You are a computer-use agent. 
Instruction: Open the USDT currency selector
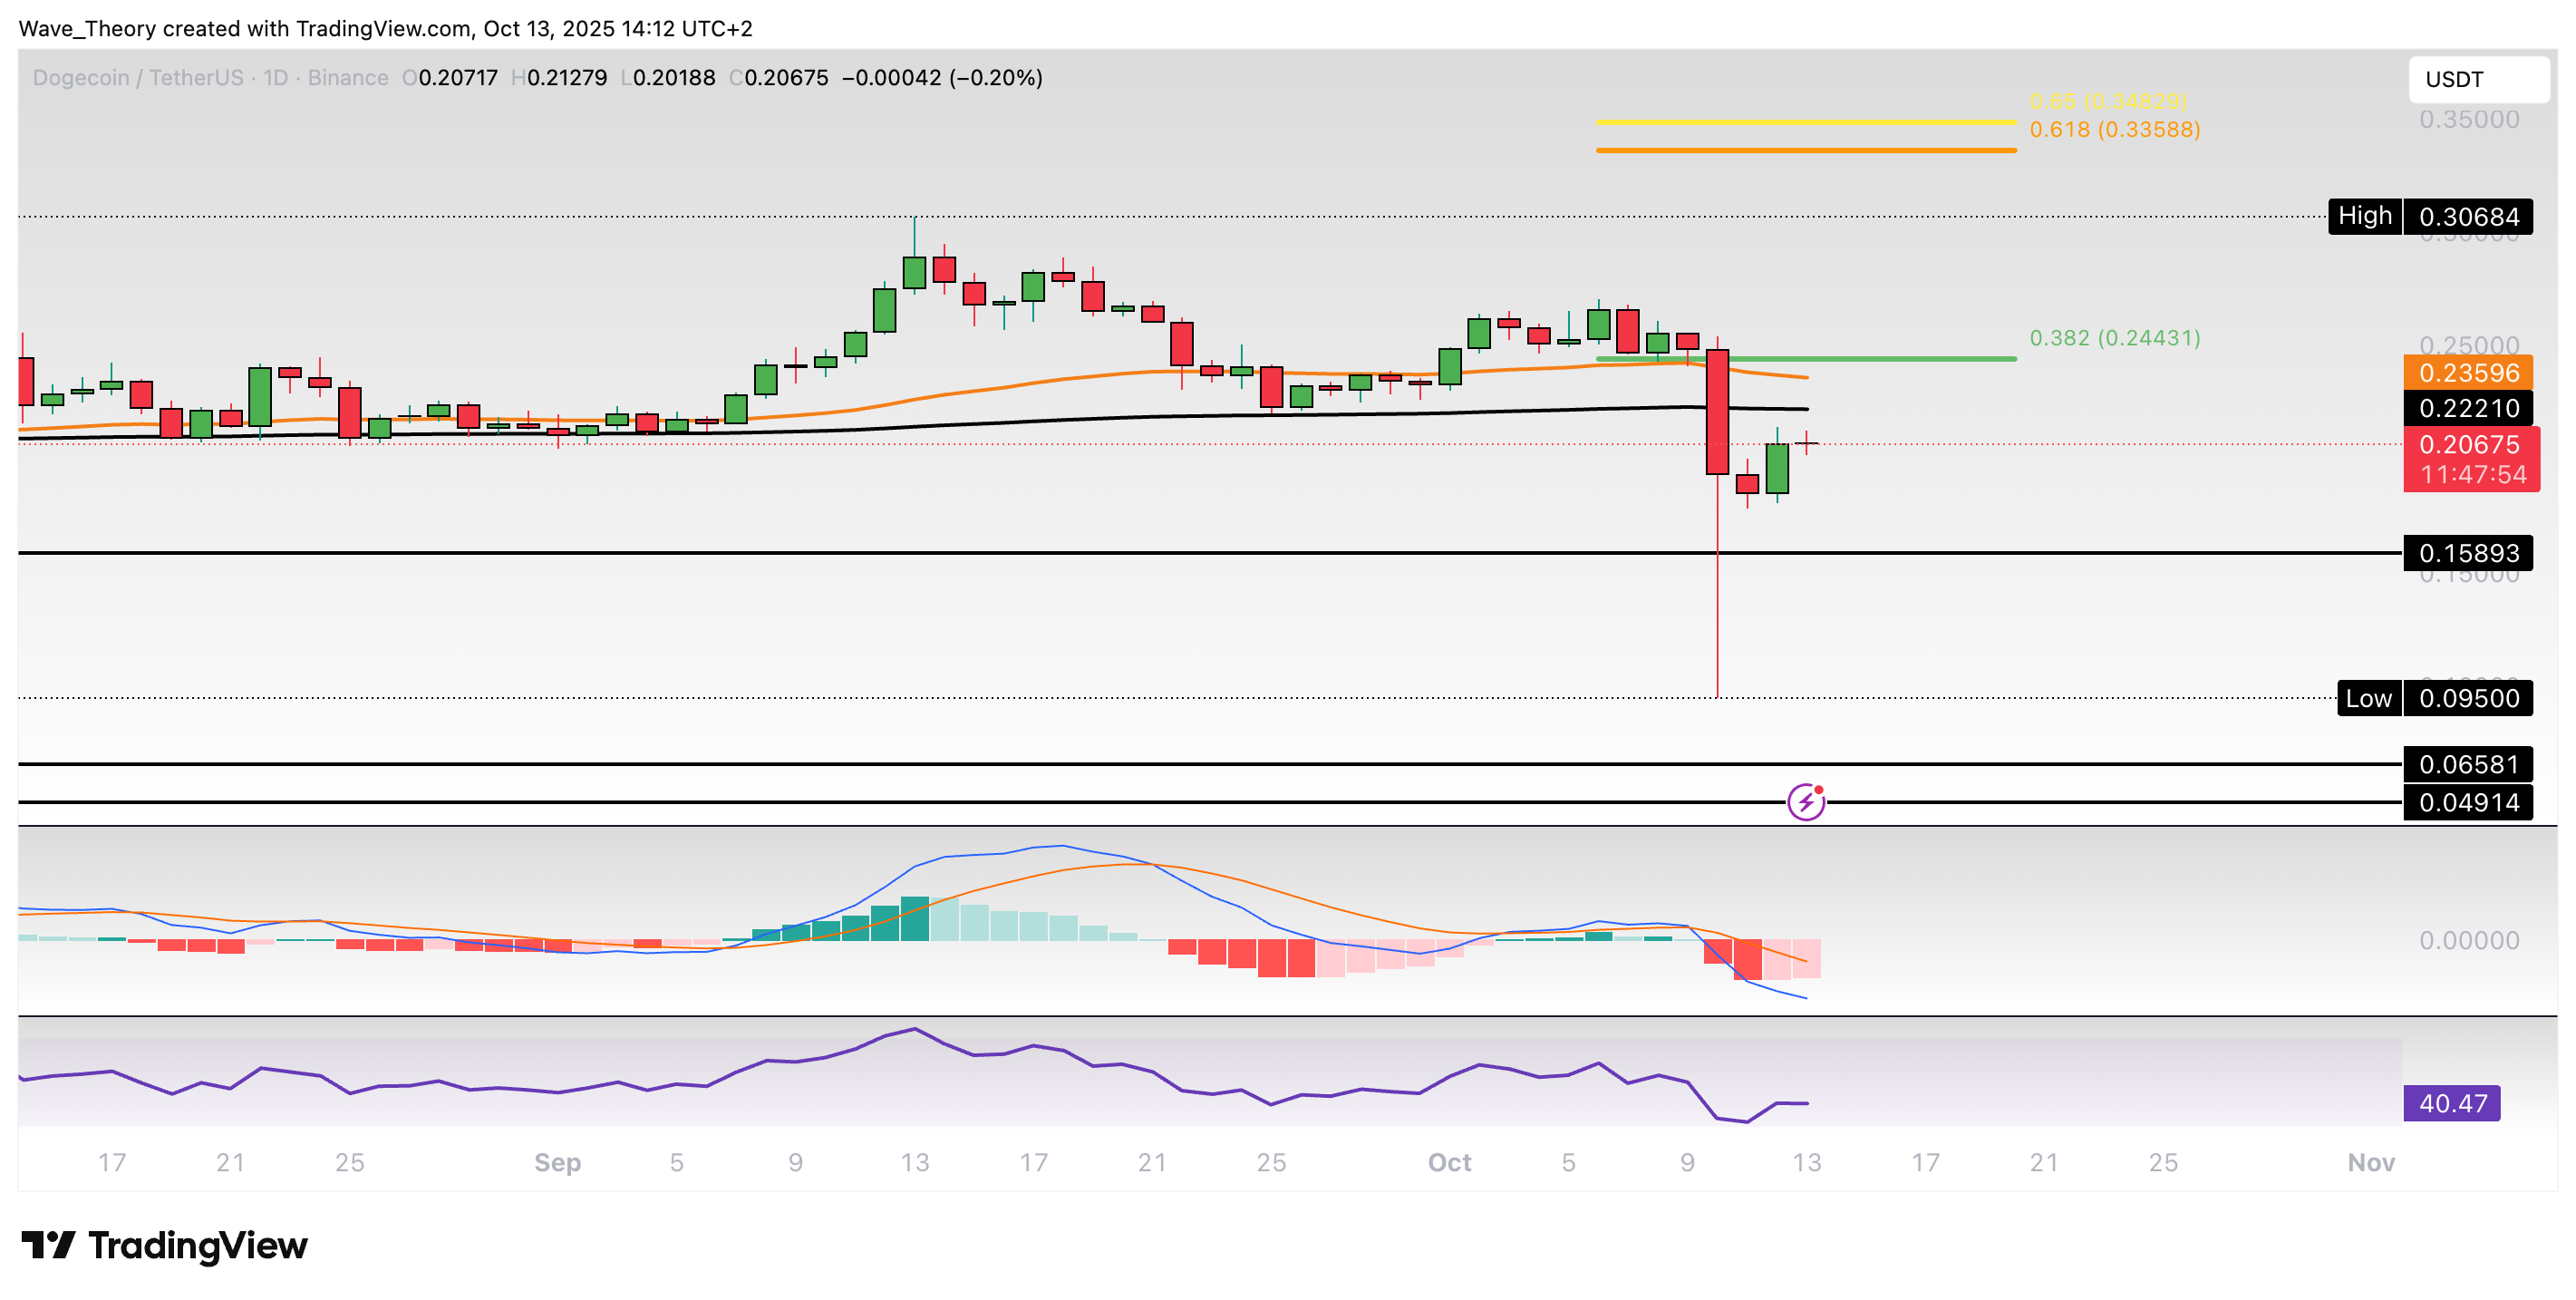(x=2477, y=79)
